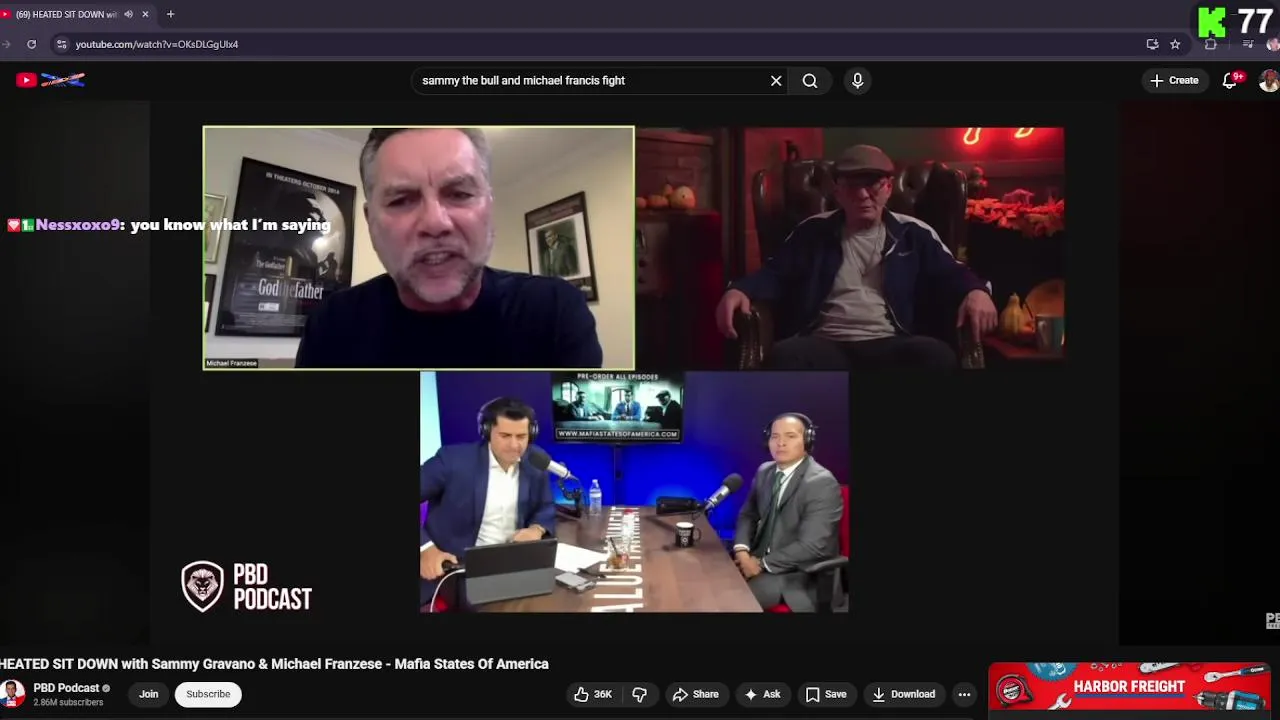Image resolution: width=1280 pixels, height=720 pixels.
Task: Open site information icon in address bar
Action: (62, 44)
